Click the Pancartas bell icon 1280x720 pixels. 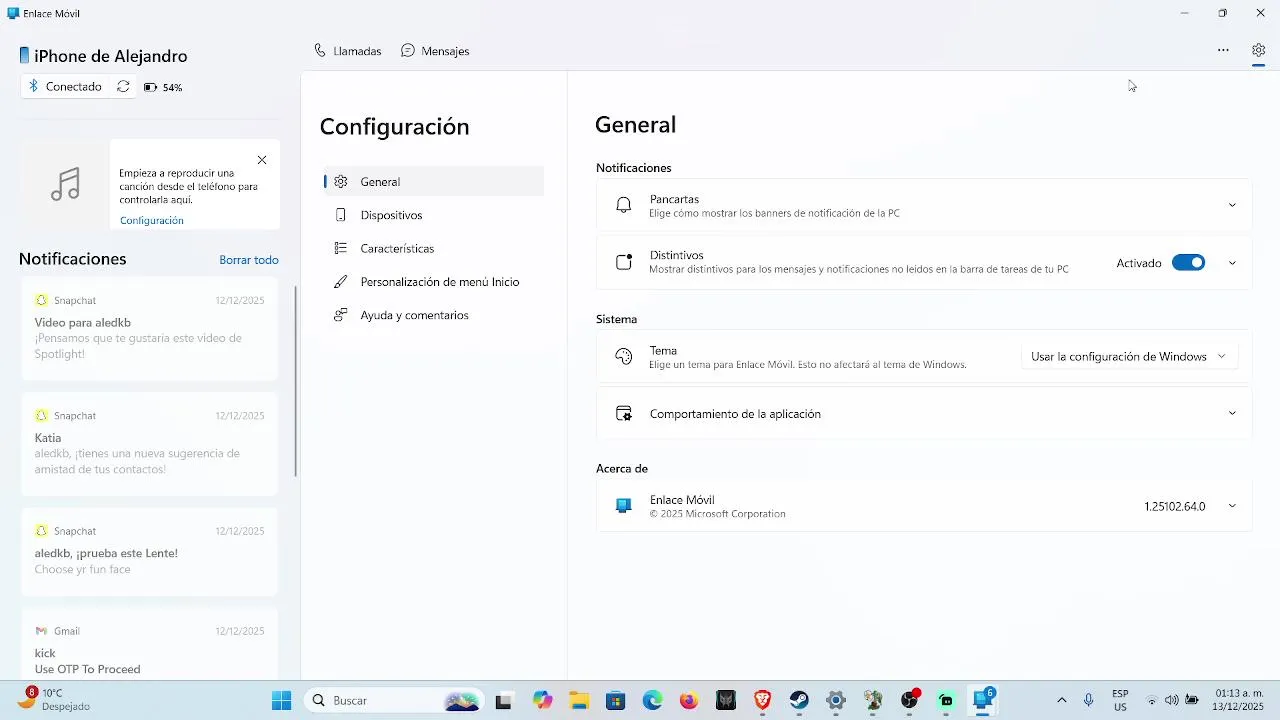click(624, 205)
